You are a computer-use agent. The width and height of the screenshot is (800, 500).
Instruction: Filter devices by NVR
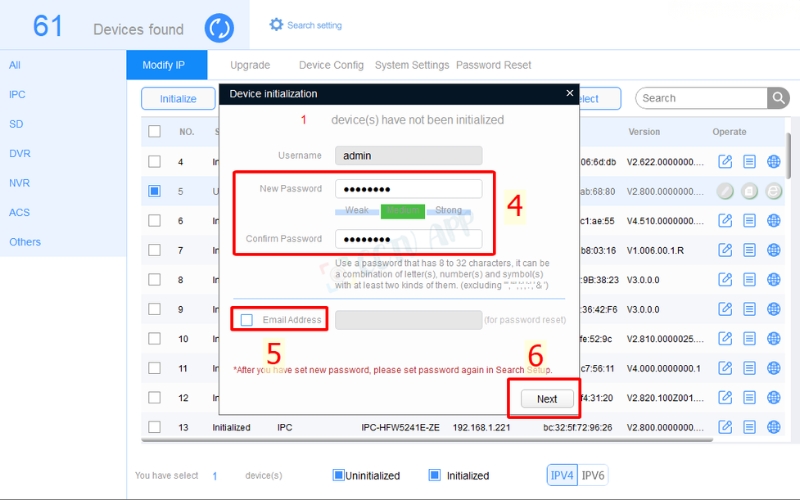point(19,183)
